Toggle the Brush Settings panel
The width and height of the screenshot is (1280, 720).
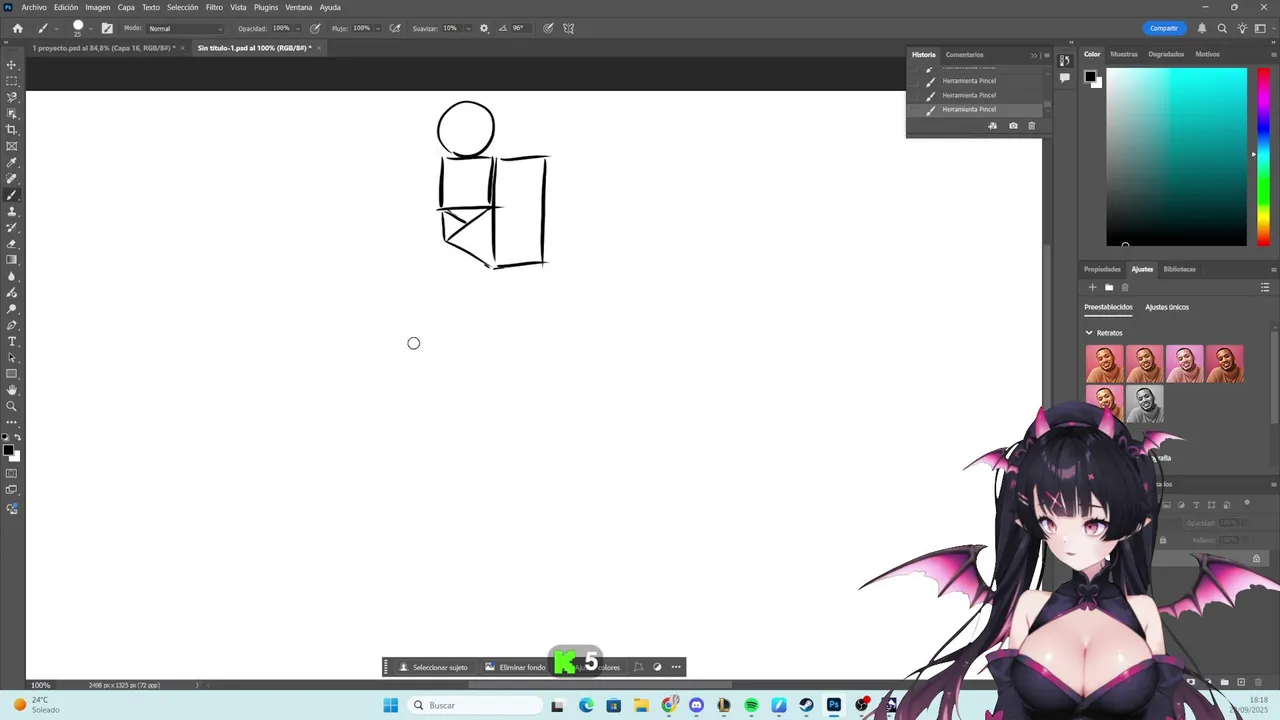click(107, 28)
